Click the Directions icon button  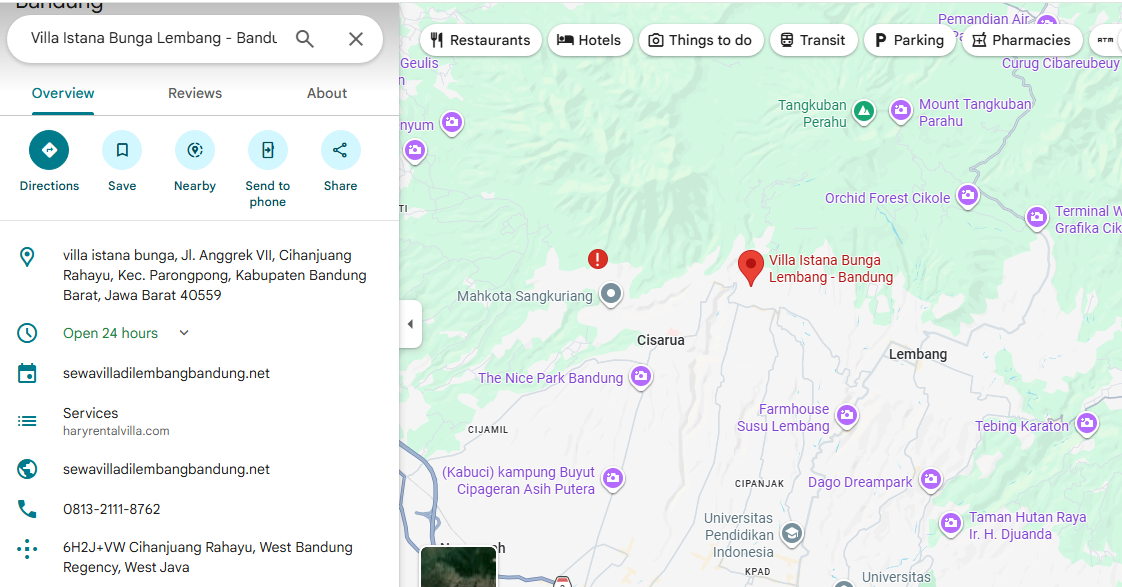pyautogui.click(x=49, y=150)
